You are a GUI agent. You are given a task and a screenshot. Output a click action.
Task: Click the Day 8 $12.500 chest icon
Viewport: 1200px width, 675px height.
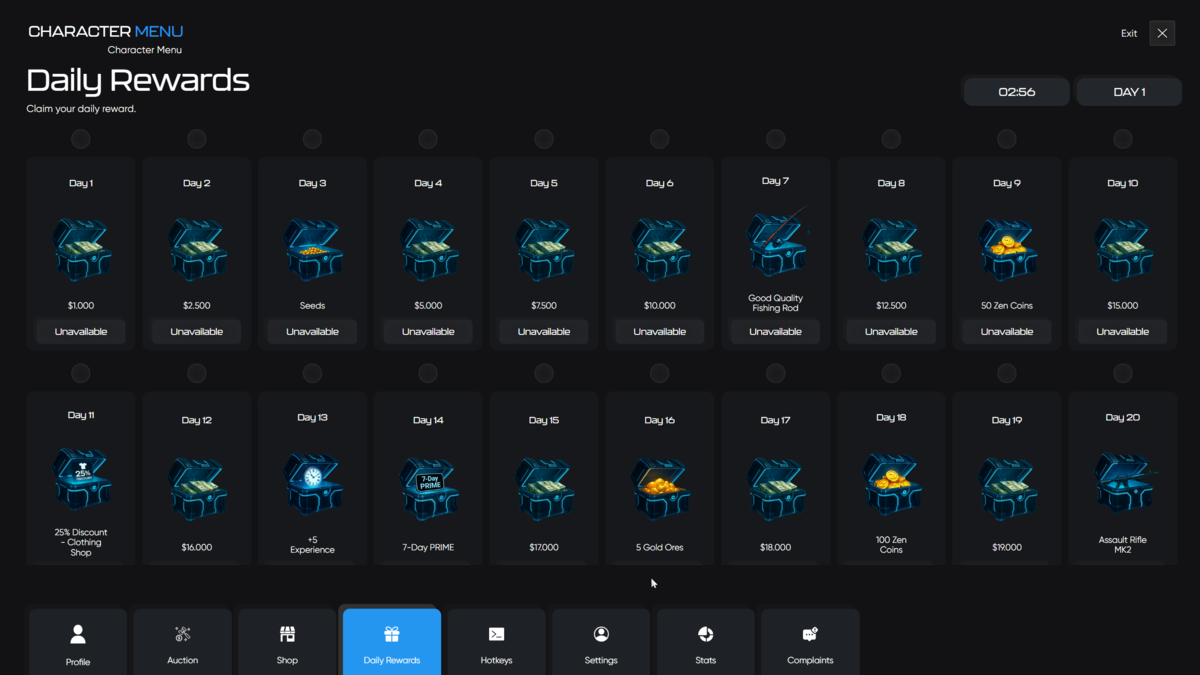click(891, 250)
